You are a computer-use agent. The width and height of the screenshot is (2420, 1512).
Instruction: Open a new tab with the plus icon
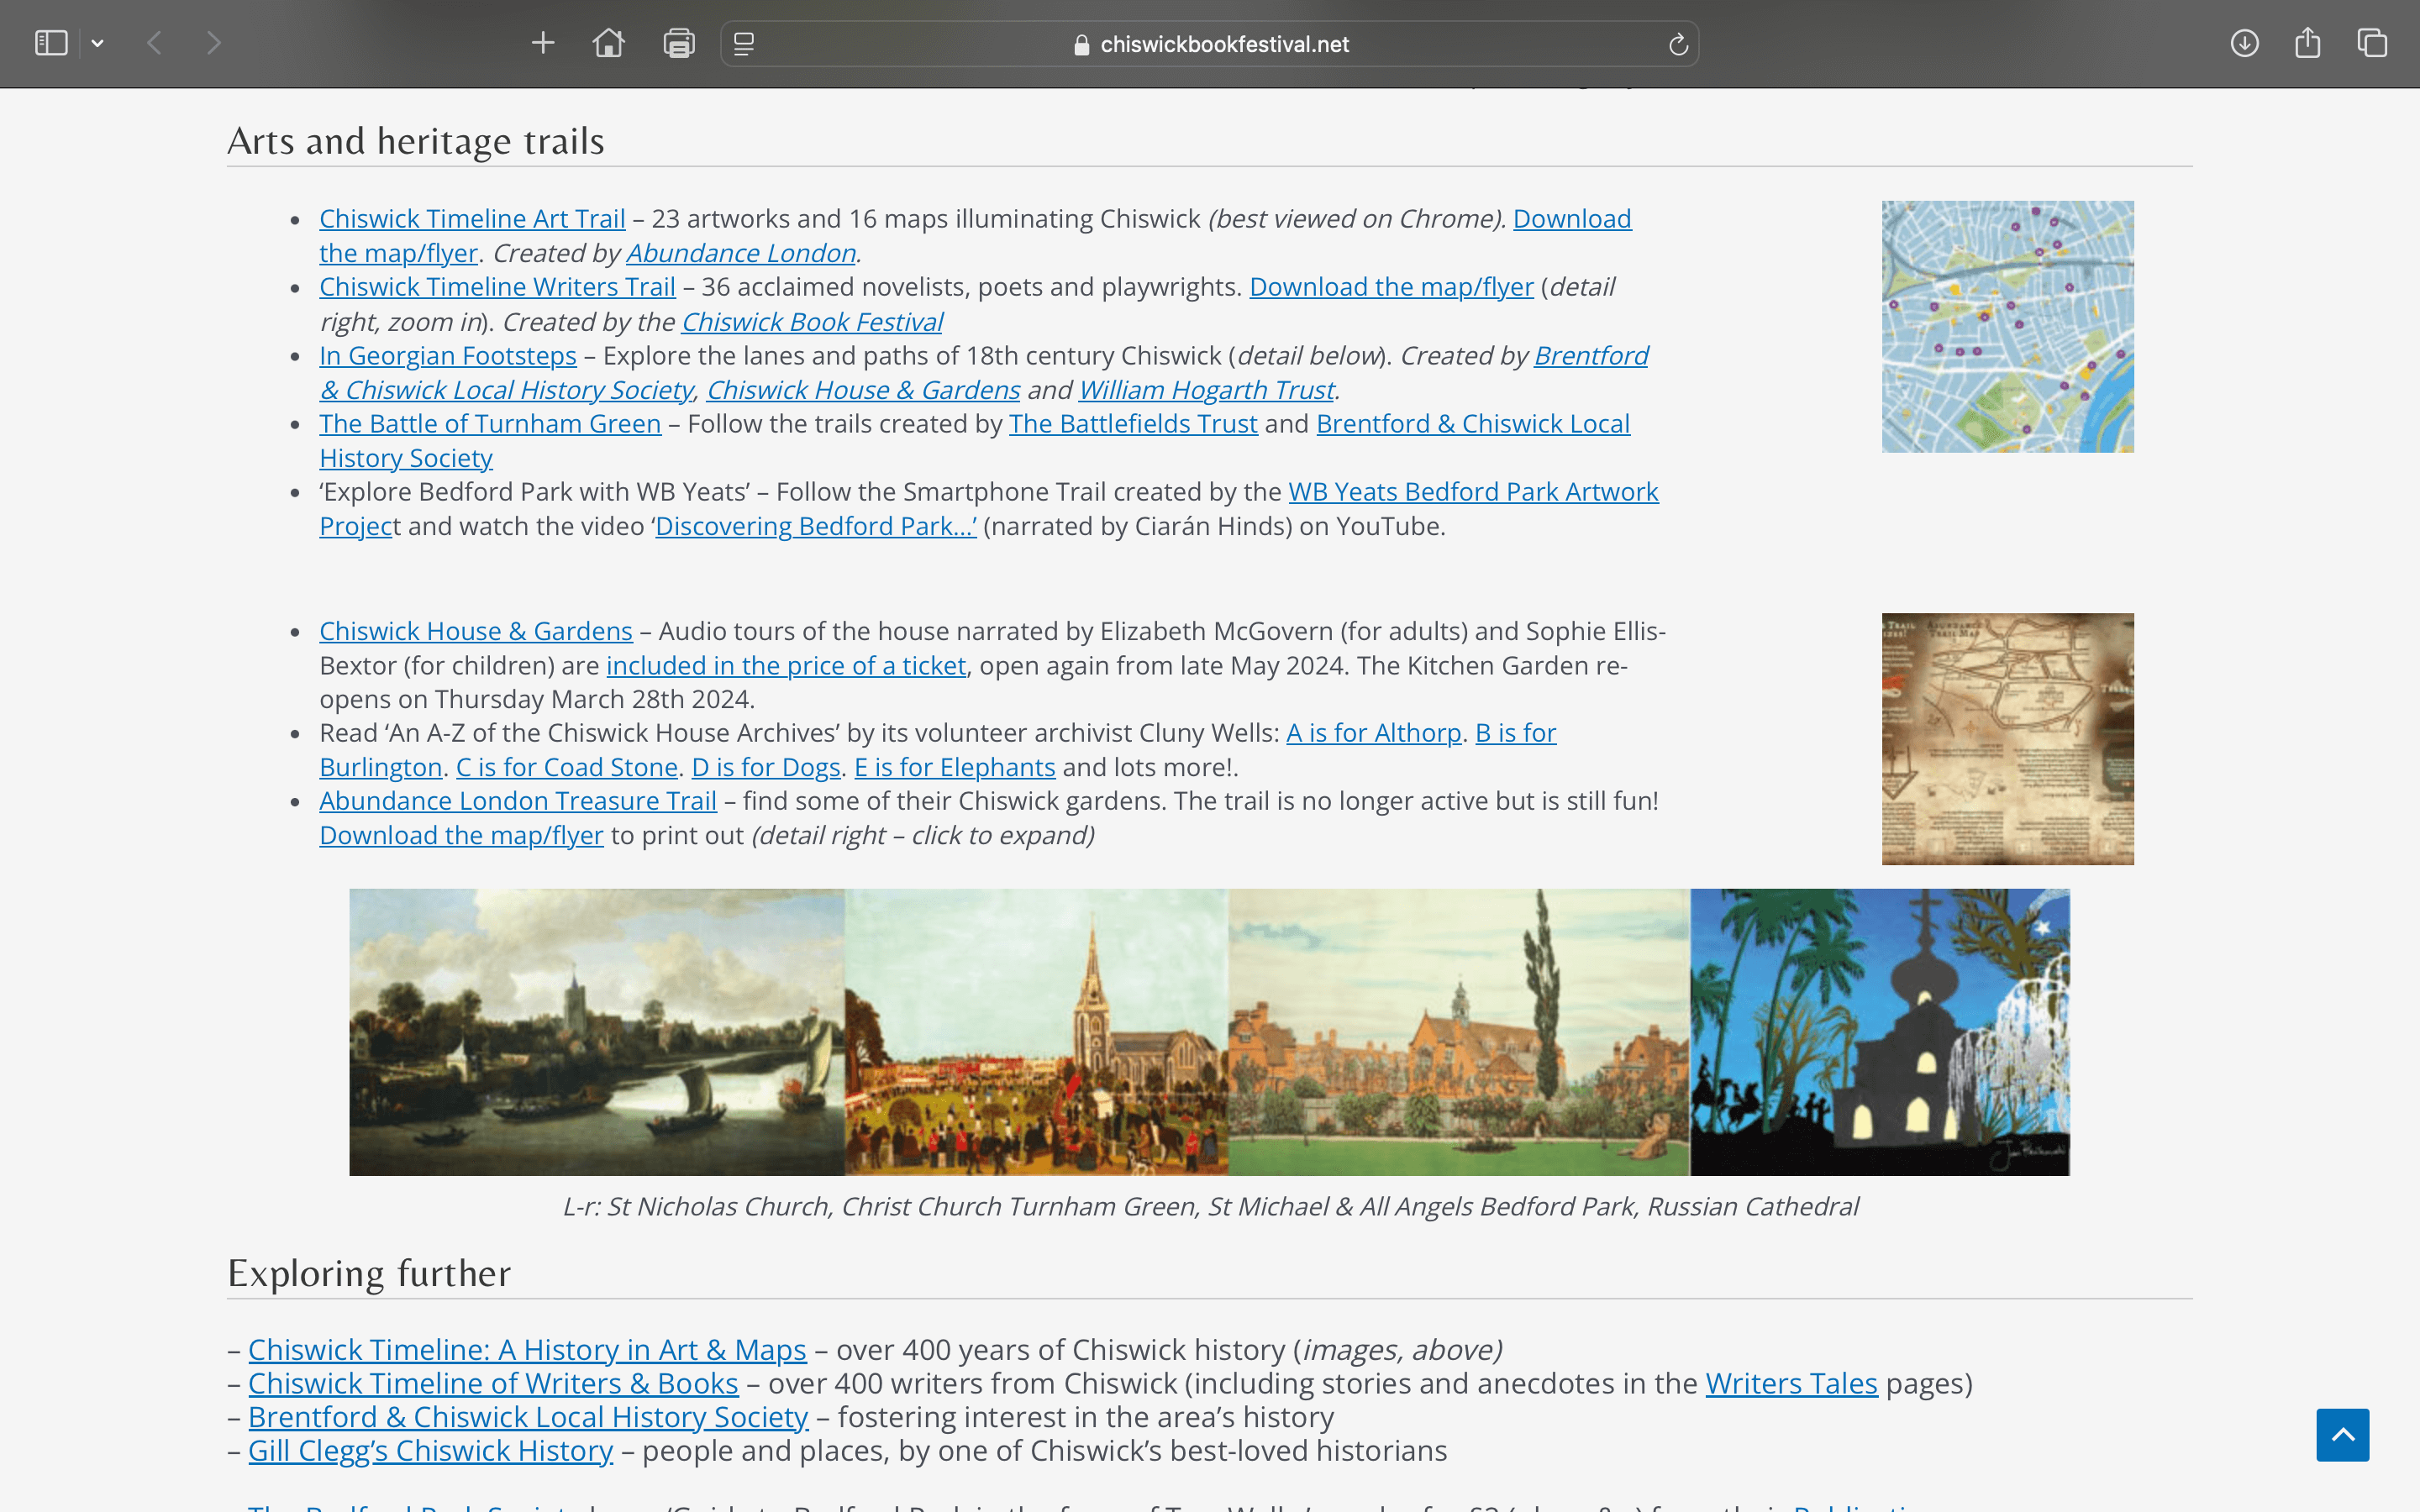543,43
